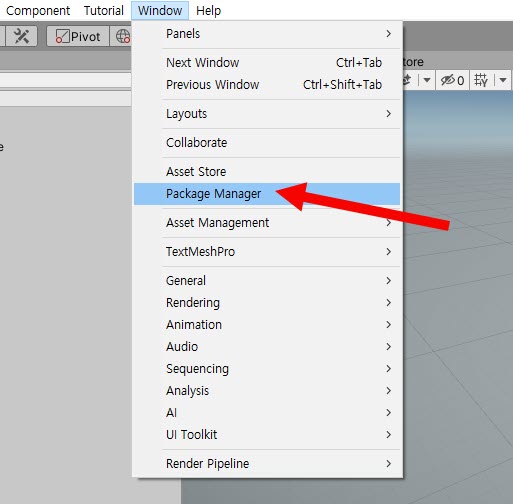Click the Ctrl+Shift+Tab shortcut label
The image size is (513, 504).
pyautogui.click(x=342, y=85)
